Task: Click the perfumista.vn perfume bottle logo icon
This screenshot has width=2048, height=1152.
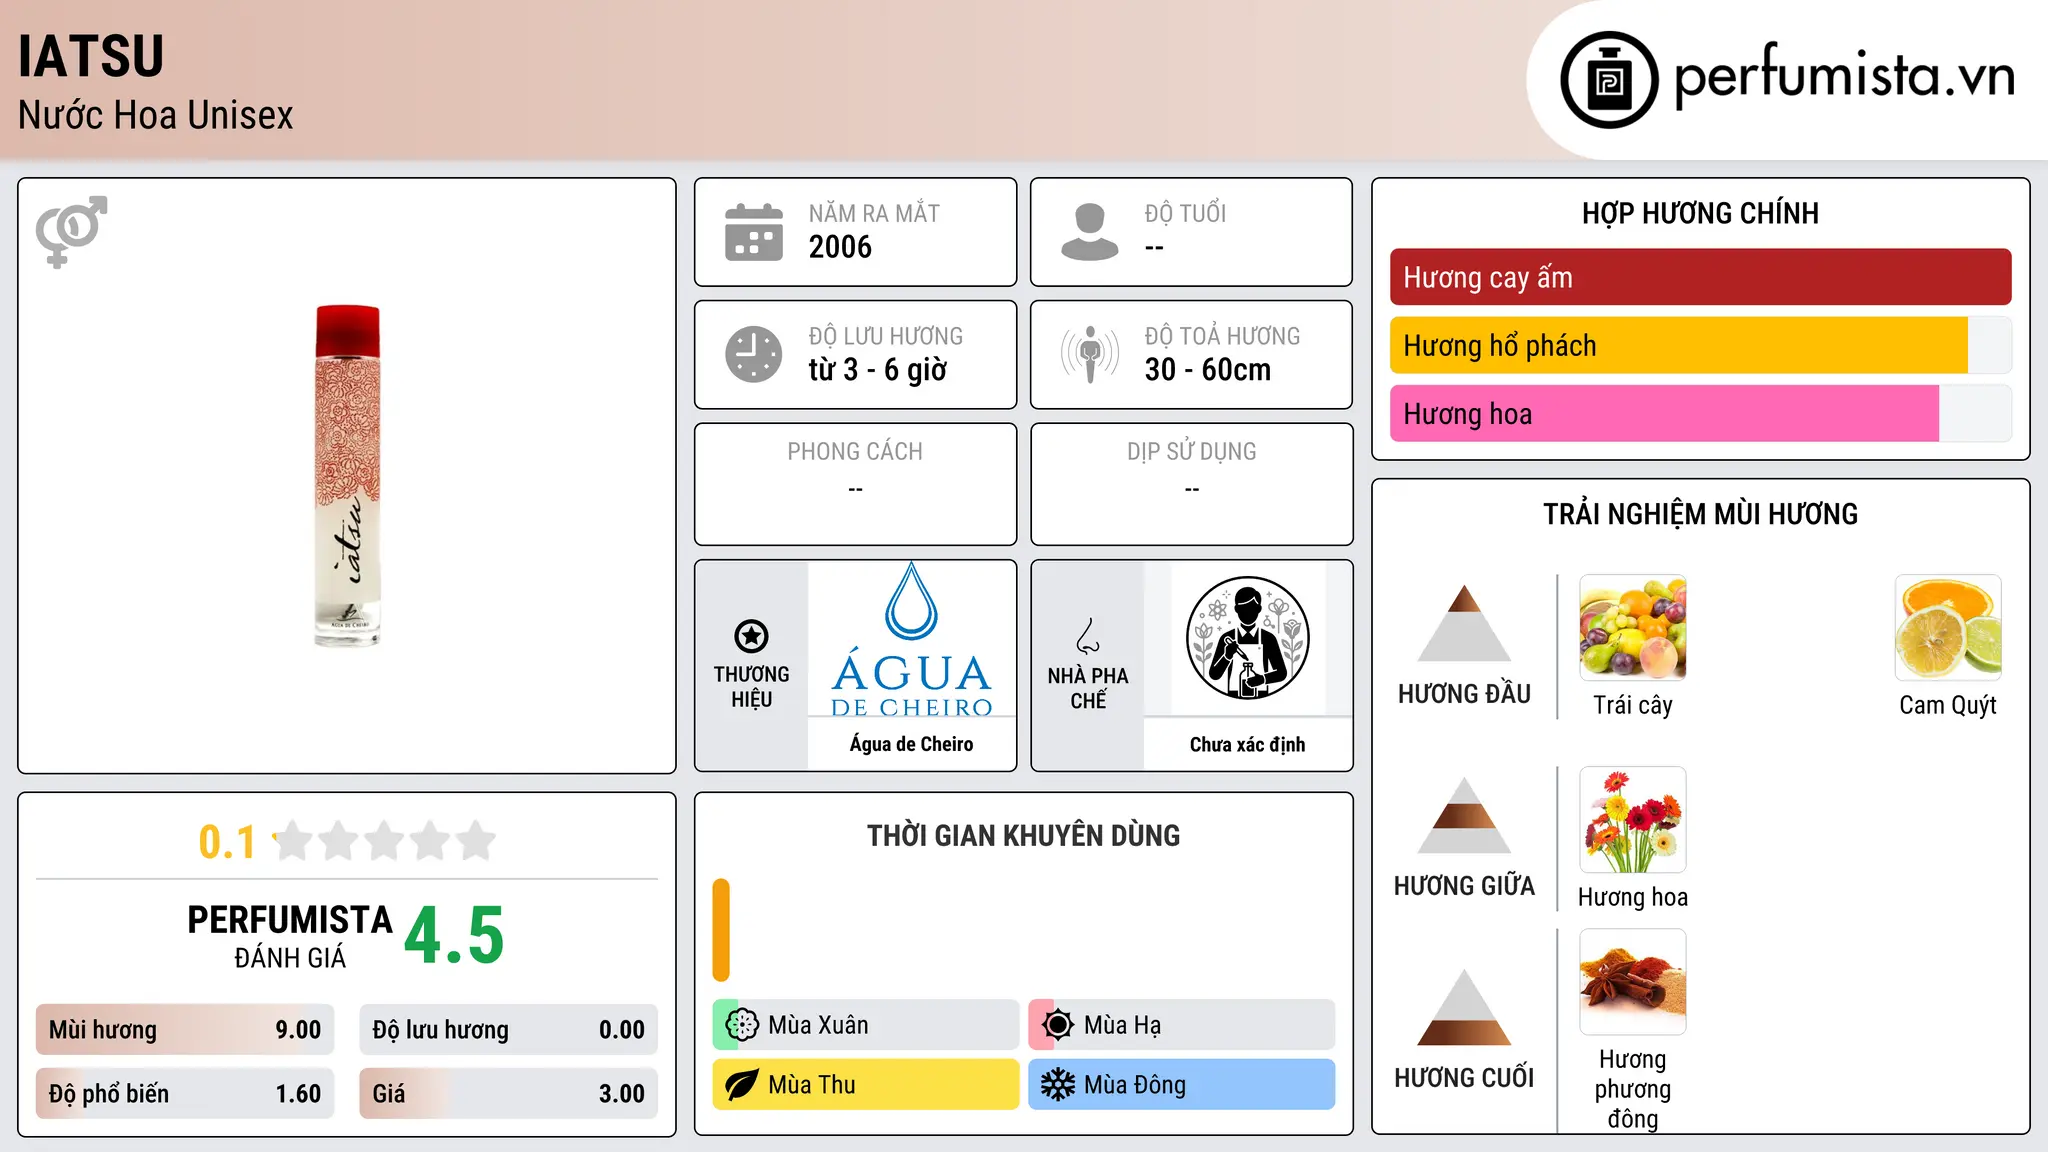Action: (1609, 80)
